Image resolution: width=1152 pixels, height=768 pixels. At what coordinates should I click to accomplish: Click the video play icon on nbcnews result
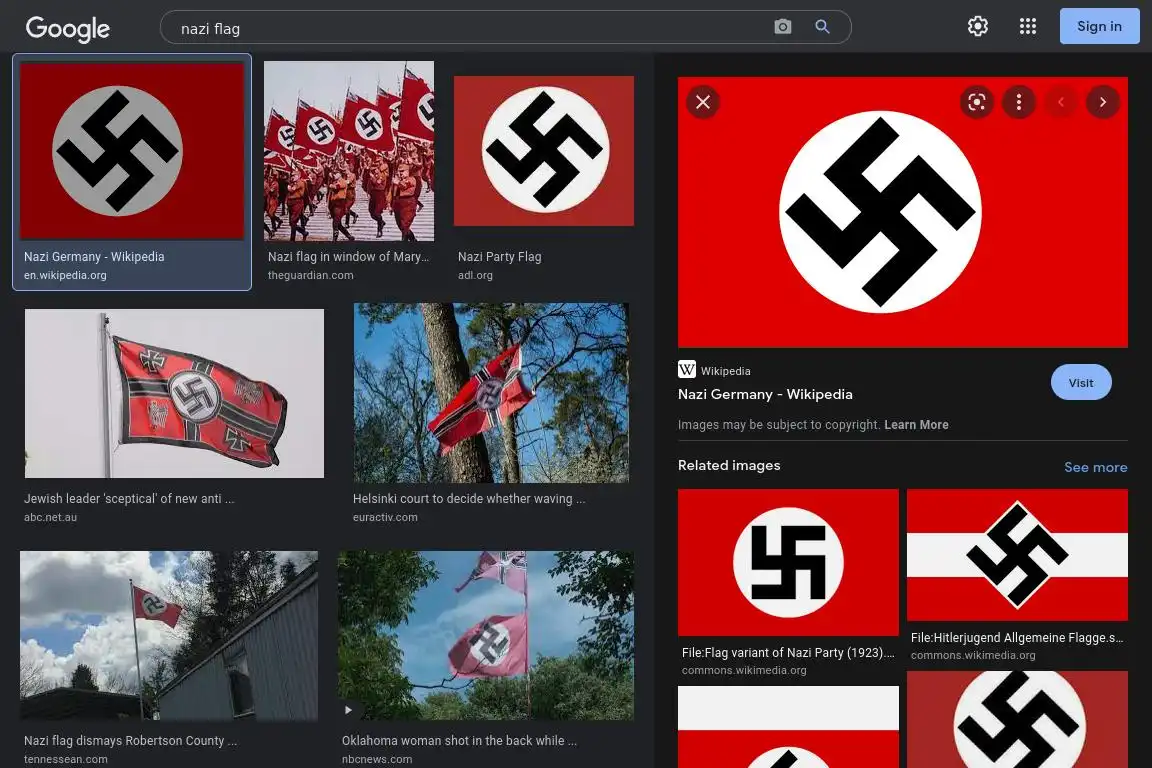click(x=348, y=710)
